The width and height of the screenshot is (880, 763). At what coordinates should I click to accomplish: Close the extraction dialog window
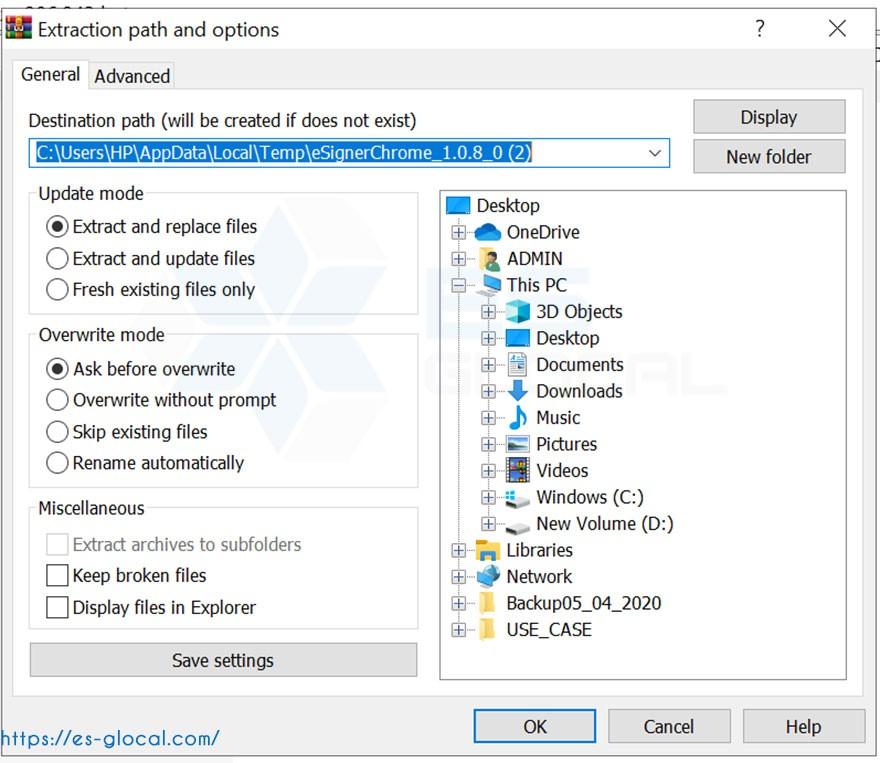click(837, 28)
